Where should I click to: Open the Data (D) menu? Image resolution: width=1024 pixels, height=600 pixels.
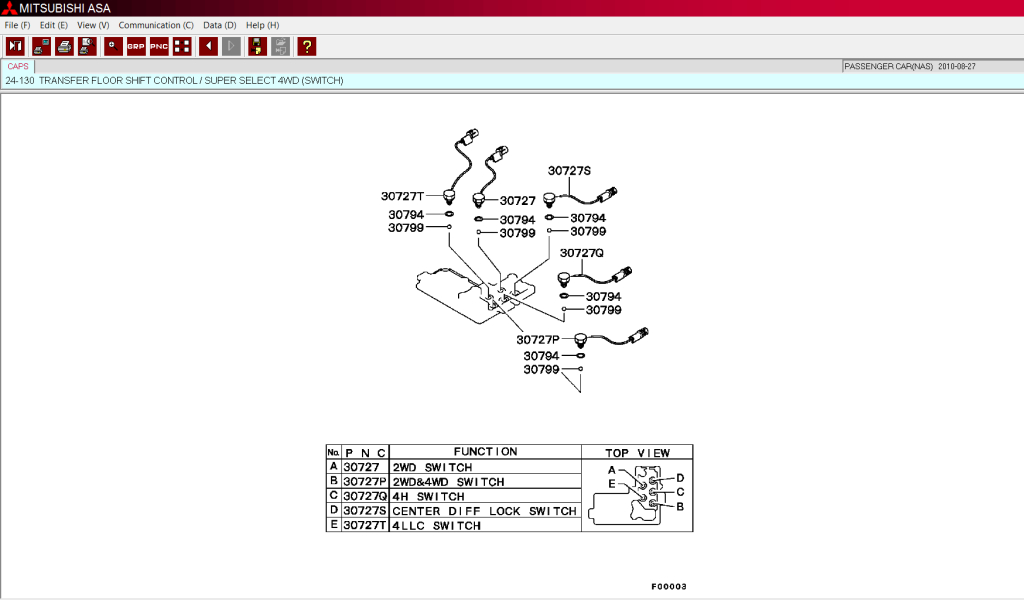[219, 25]
